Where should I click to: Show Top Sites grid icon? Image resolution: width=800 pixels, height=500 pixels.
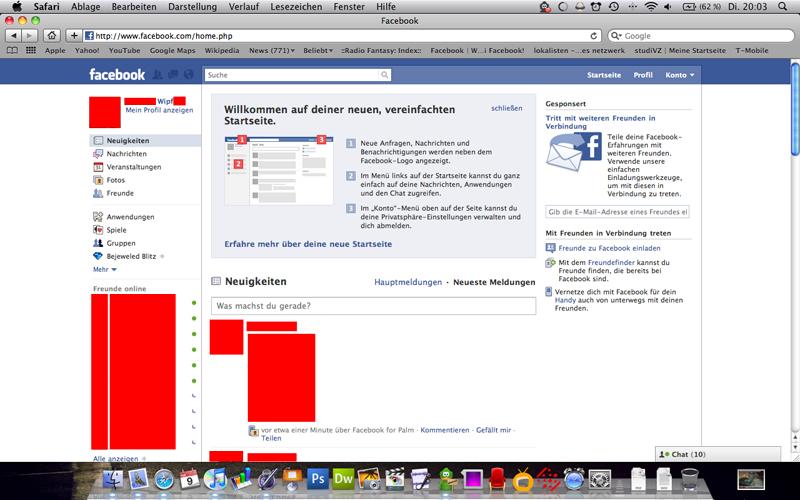click(31, 51)
